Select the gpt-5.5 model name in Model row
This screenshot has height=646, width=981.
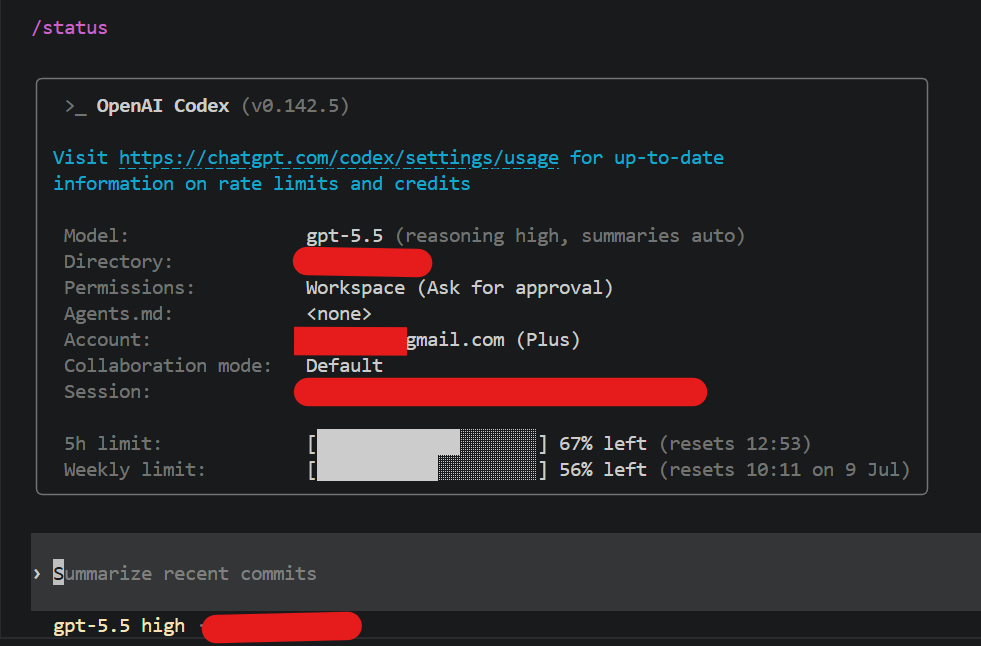344,236
